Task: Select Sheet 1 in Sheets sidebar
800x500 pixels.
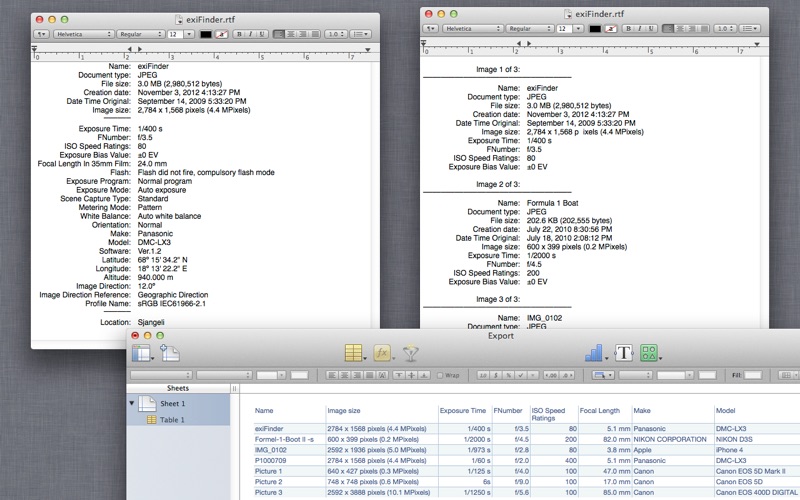Action: pyautogui.click(x=178, y=404)
